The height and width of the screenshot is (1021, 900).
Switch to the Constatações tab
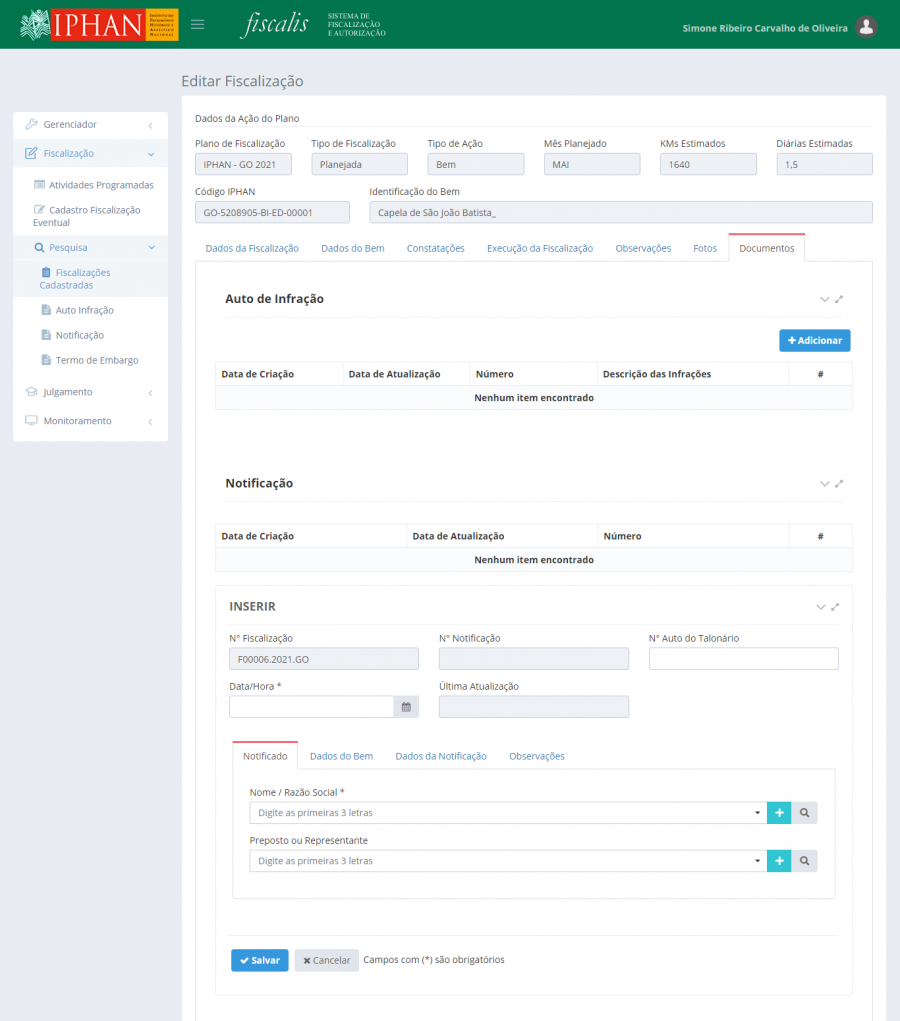435,248
